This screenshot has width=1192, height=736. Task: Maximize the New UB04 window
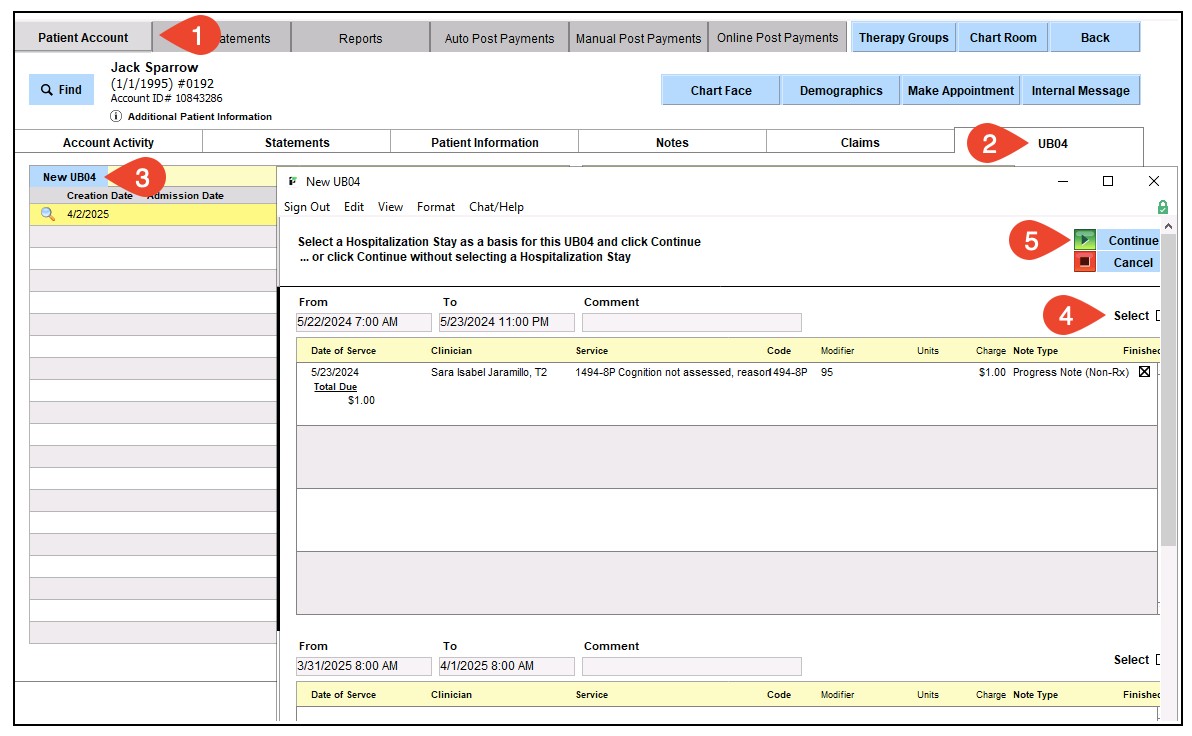click(1108, 181)
